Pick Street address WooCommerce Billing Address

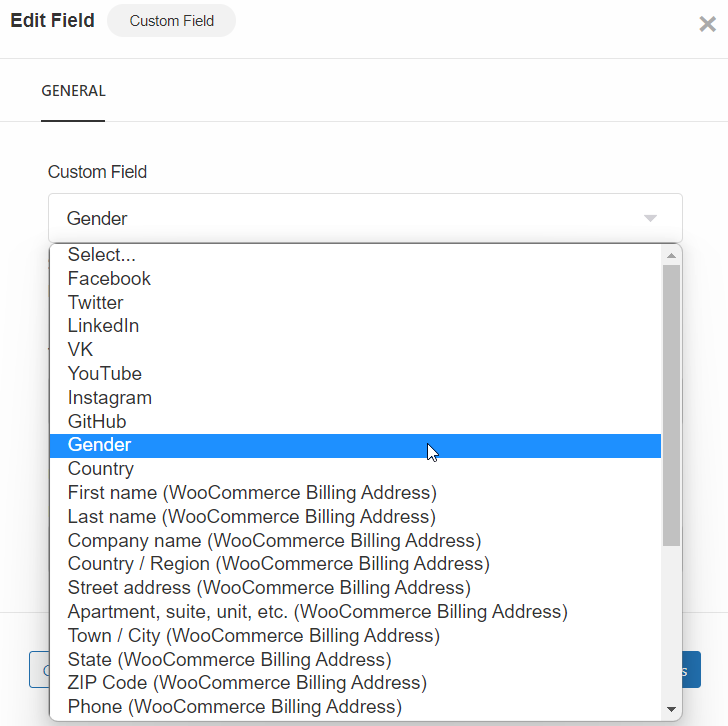[355, 588]
